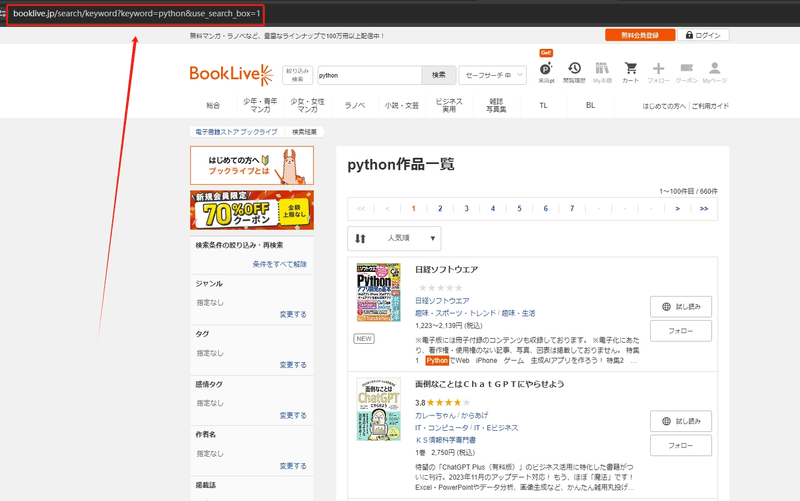Image resolution: width=800 pixels, height=501 pixels.
Task: Open the shopping cart icon
Action: [x=631, y=71]
